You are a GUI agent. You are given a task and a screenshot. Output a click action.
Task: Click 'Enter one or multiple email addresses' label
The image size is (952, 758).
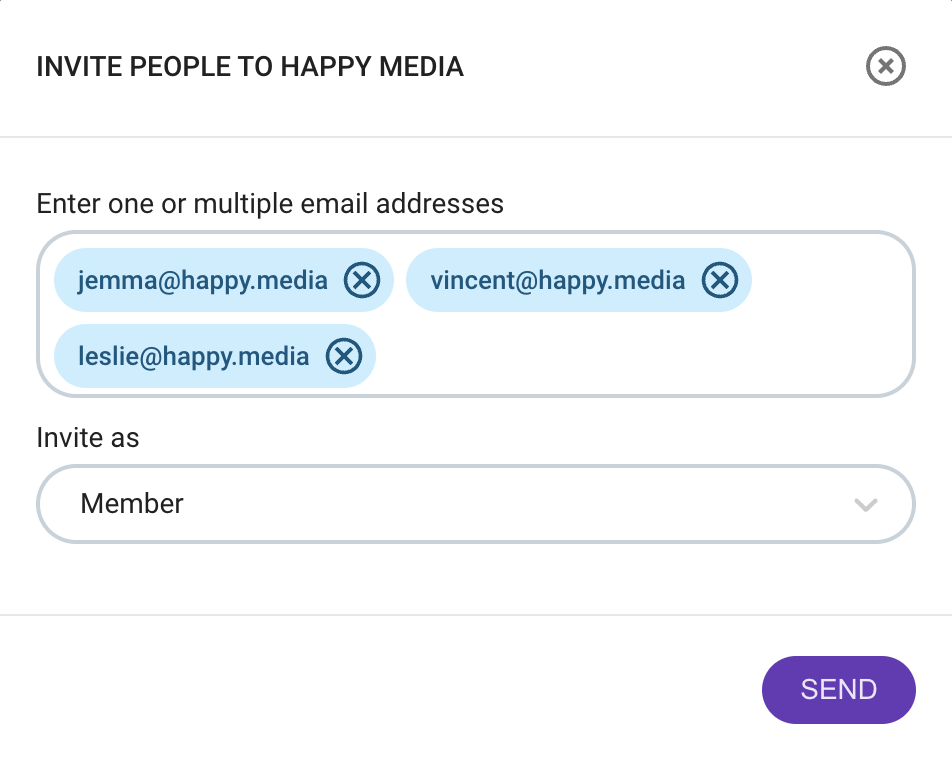[270, 203]
